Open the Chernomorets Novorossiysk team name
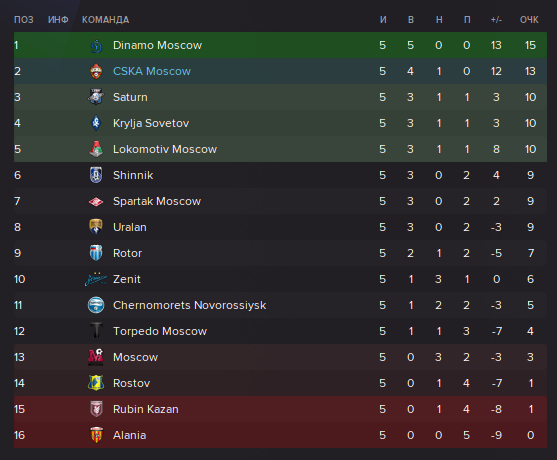Screen dimensions: 557x460 coord(189,305)
